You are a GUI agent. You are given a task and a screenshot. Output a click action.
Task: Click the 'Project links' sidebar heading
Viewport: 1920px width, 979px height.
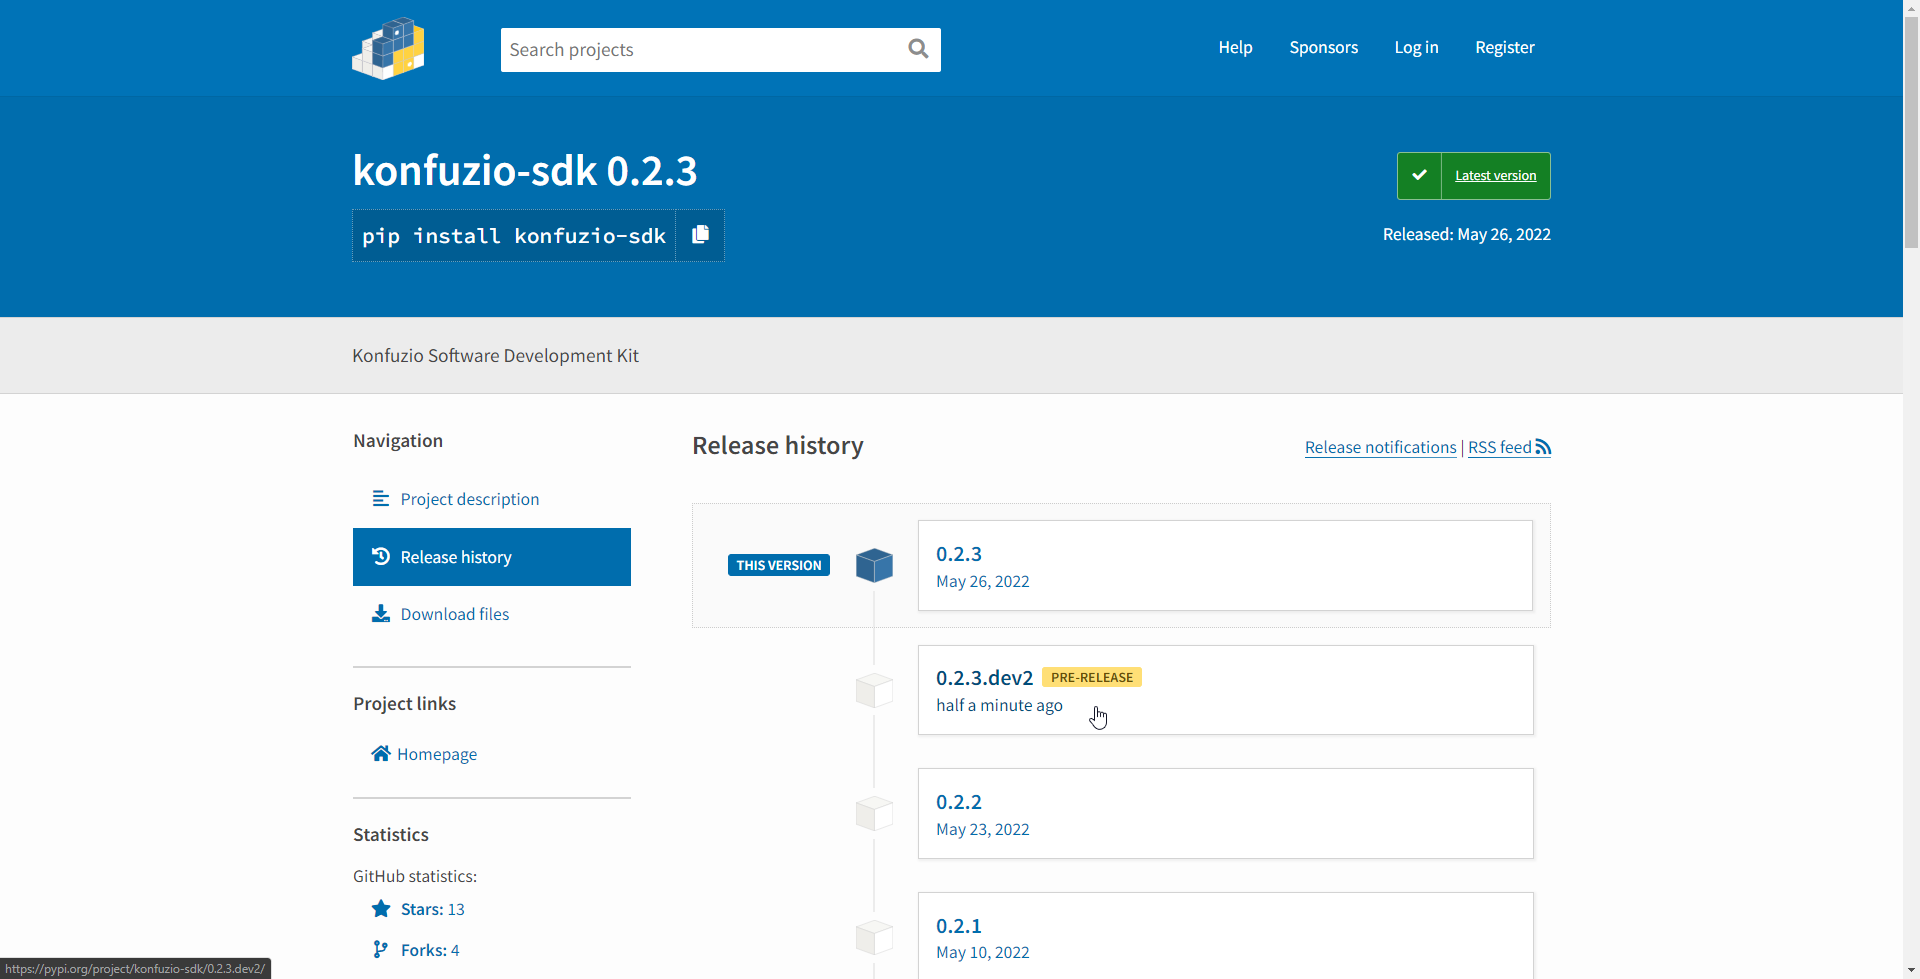[404, 703]
